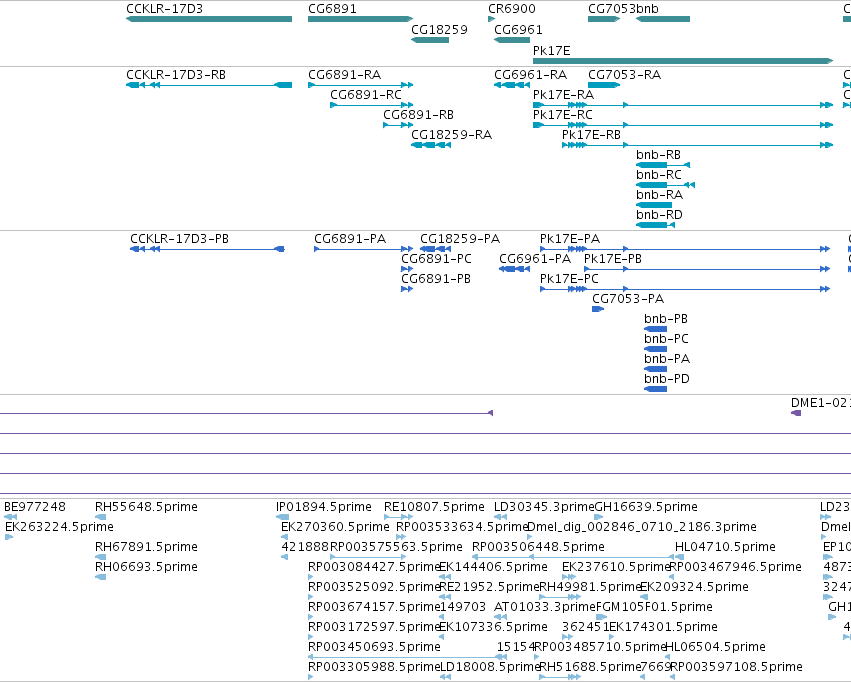Select EST EK263224.5prime
The height and width of the screenshot is (682, 851).
9,537
